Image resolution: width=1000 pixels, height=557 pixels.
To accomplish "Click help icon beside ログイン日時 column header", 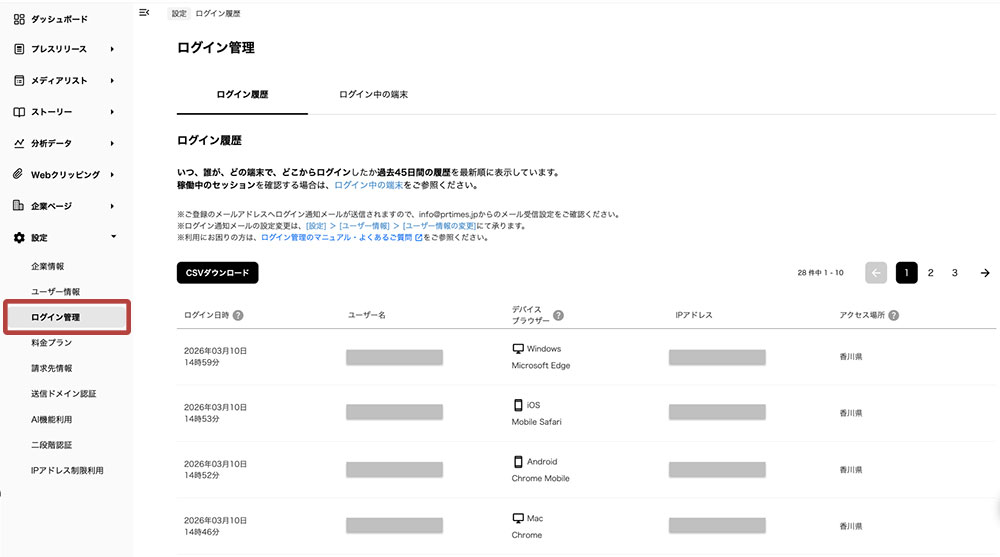I will tap(238, 315).
